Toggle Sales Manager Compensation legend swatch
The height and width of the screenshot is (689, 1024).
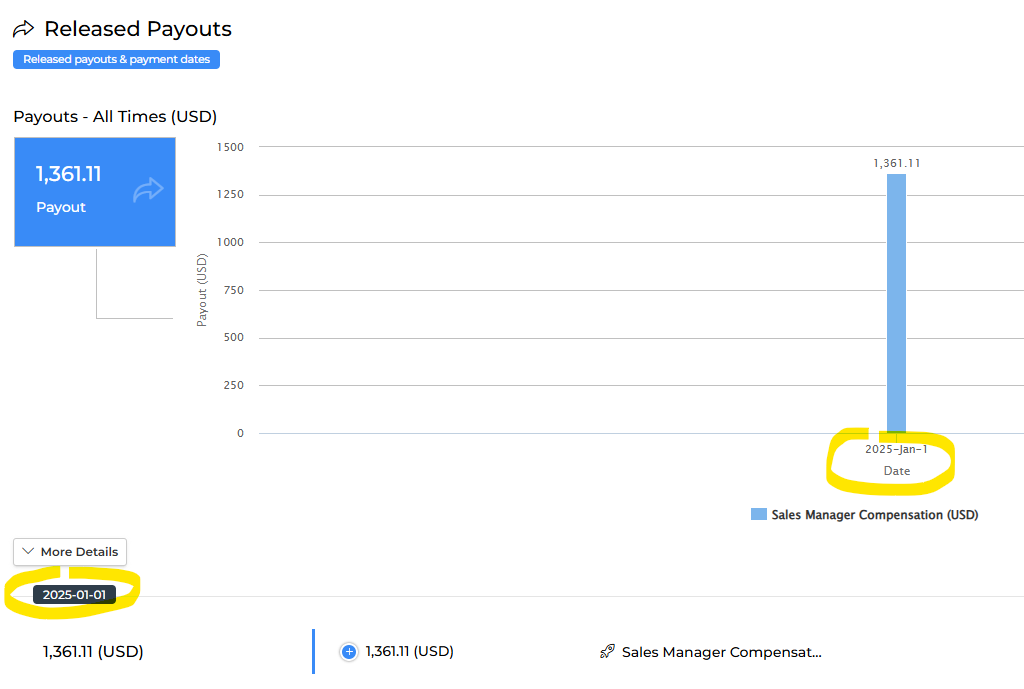pos(759,515)
